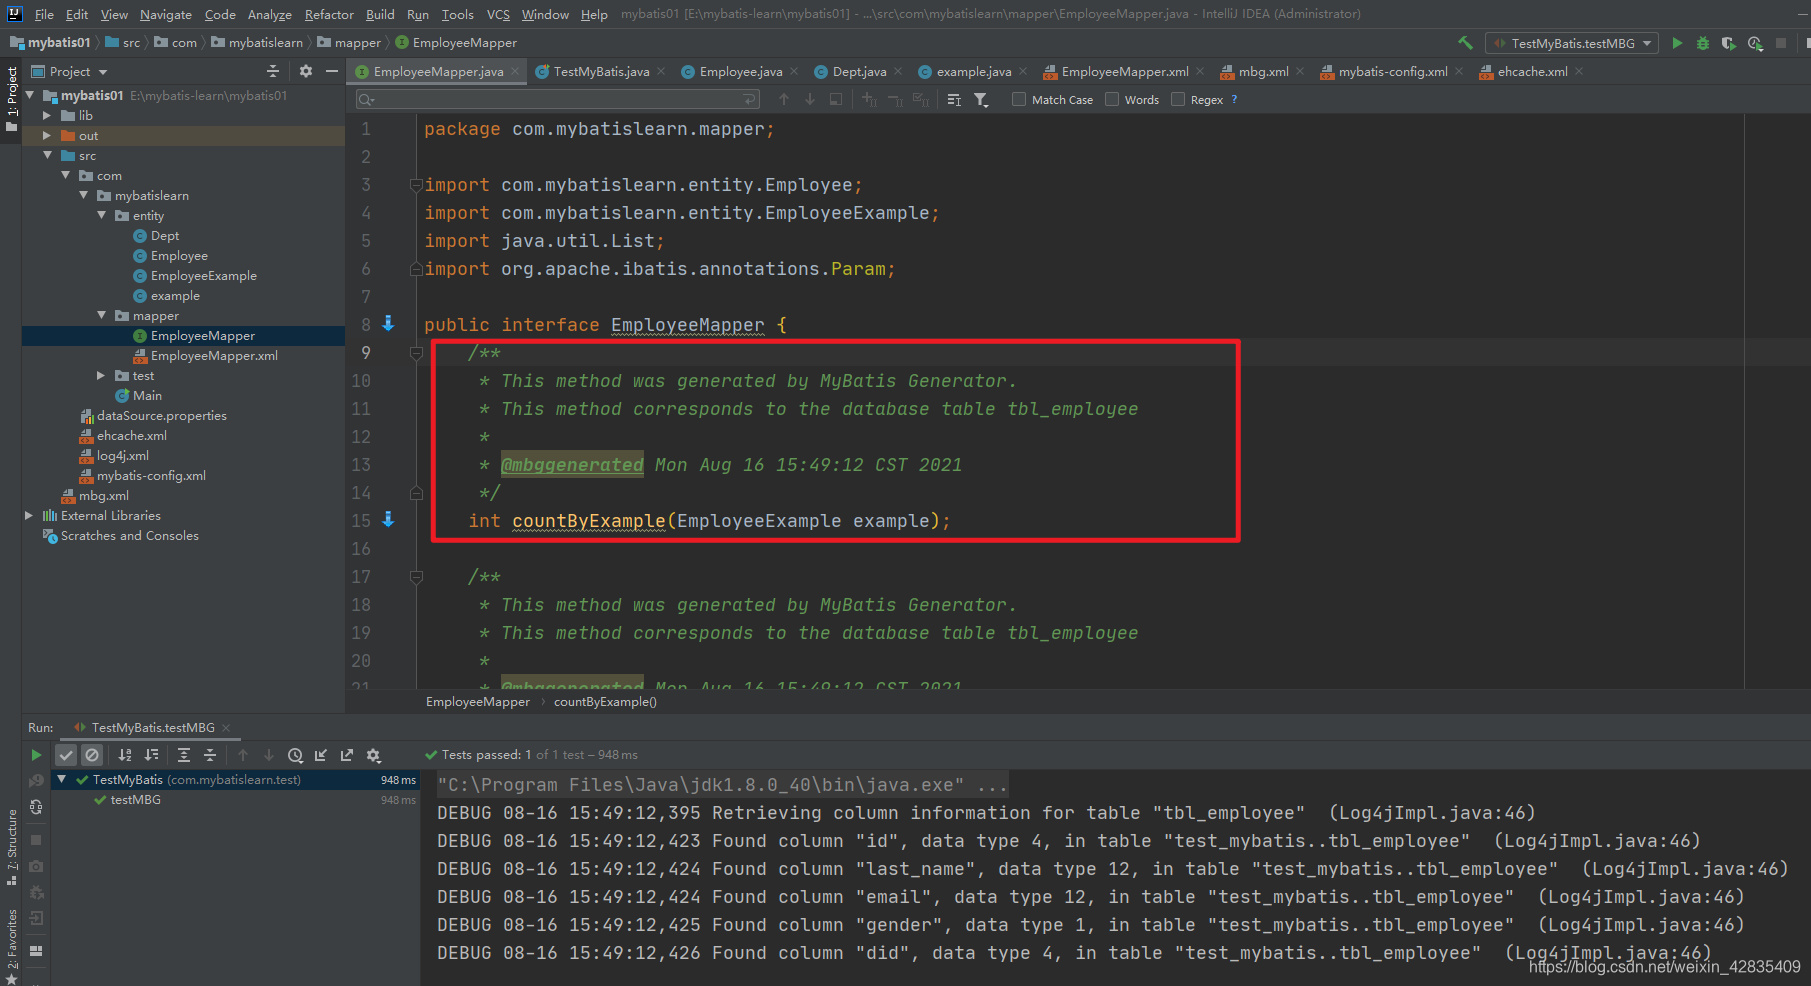
Task: Select dataSource.properties in the project tree
Action: point(162,416)
